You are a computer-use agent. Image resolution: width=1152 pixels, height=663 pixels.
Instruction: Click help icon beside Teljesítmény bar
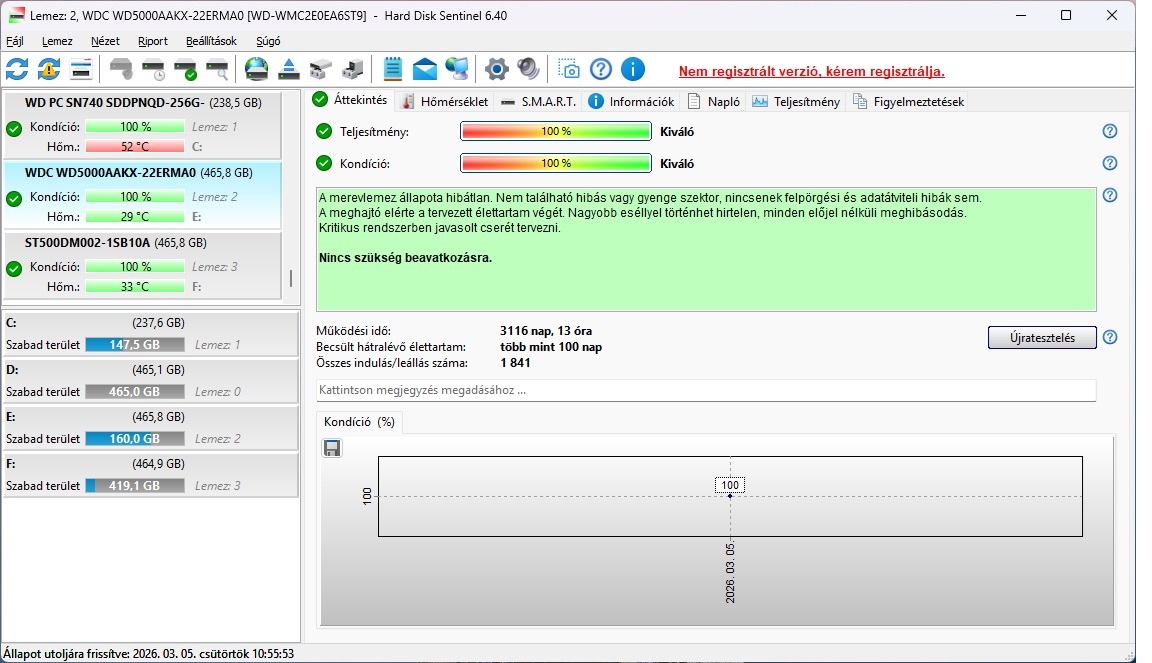pyautogui.click(x=1110, y=131)
